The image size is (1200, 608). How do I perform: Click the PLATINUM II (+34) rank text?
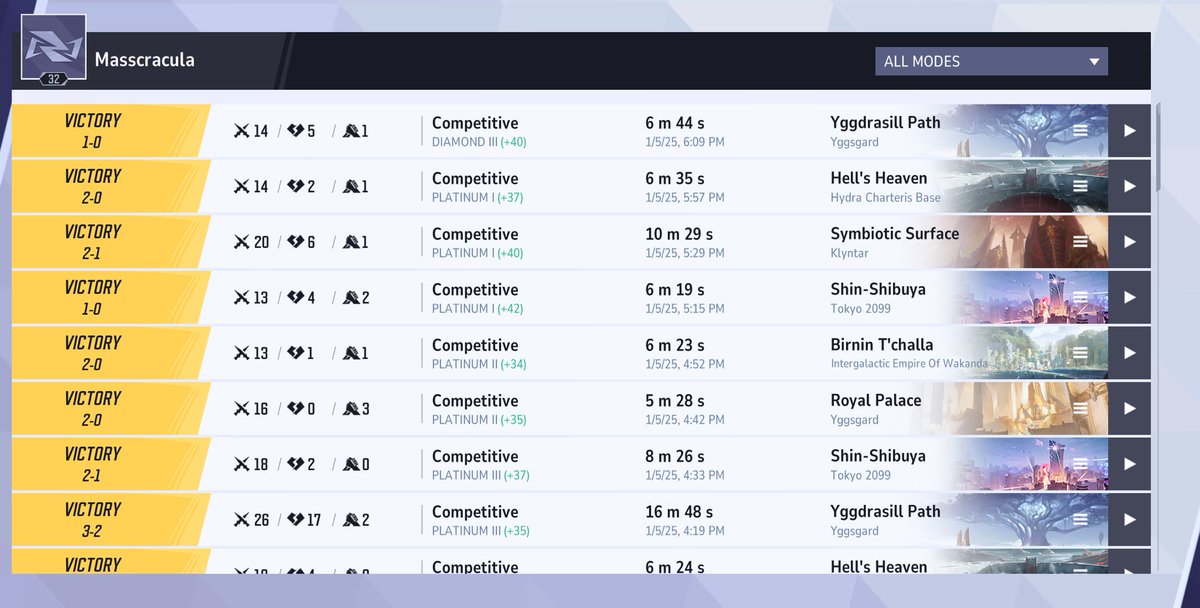(479, 364)
